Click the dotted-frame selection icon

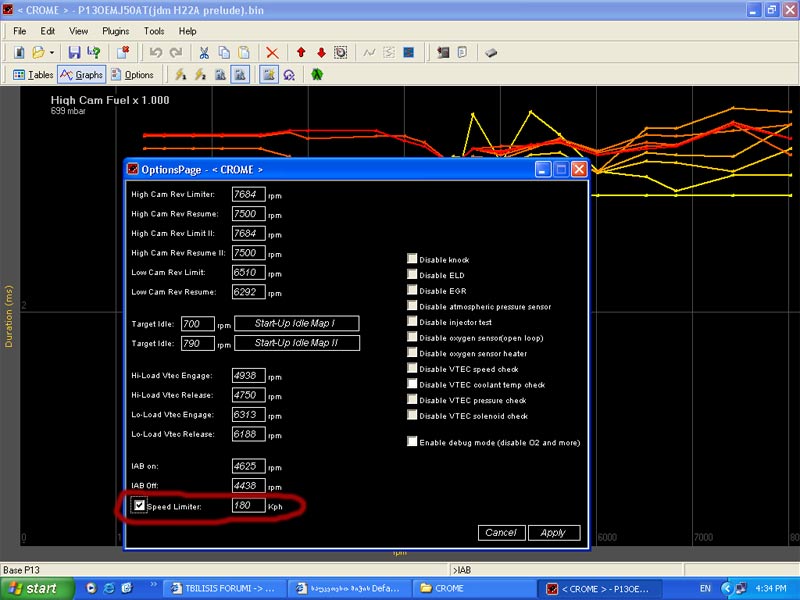(x=340, y=52)
